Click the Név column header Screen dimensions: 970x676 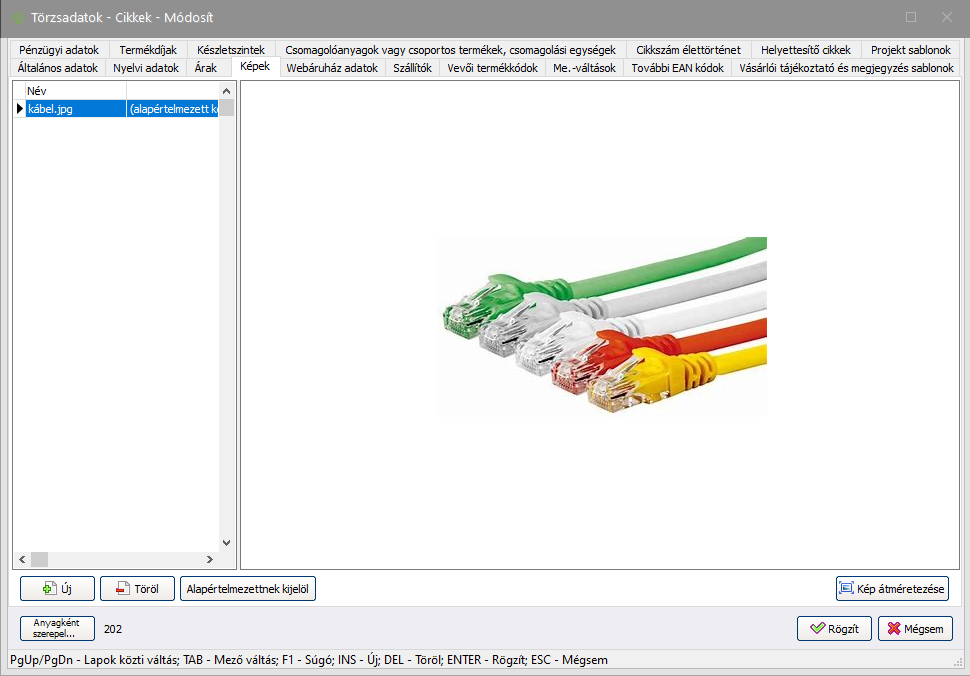pyautogui.click(x=75, y=90)
